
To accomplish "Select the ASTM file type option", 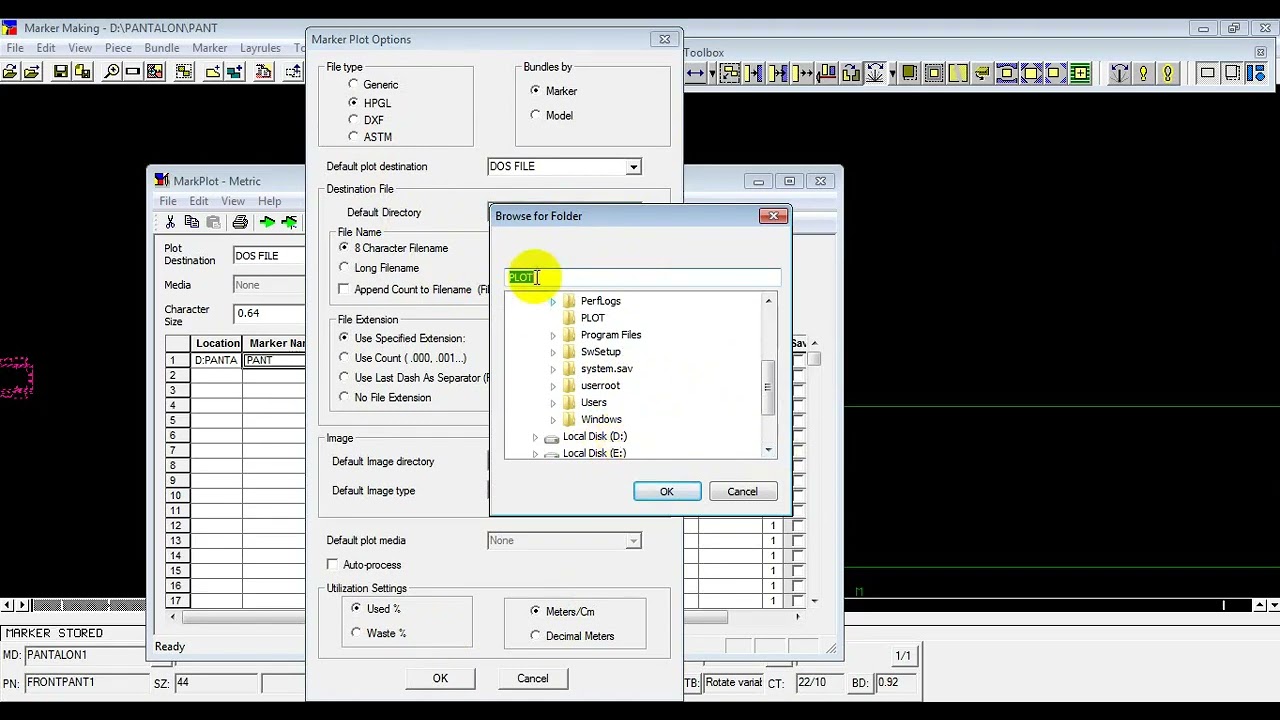I will pos(353,137).
